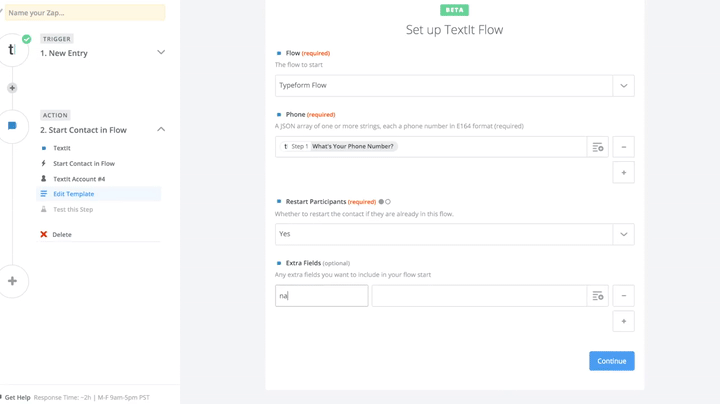This screenshot has width=720, height=404.
Task: Expand the New Entry trigger step
Action: pos(161,52)
